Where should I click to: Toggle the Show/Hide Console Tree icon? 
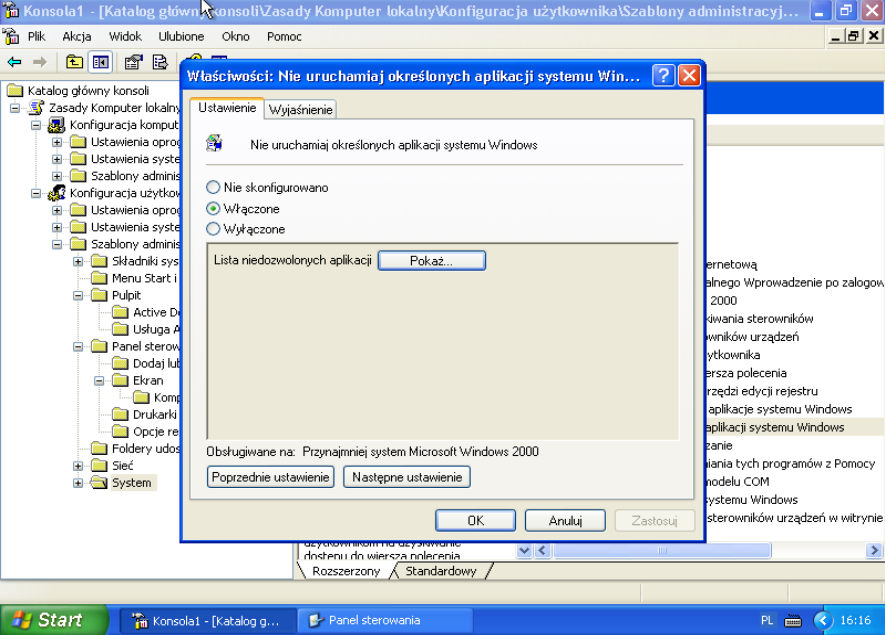tap(100, 62)
